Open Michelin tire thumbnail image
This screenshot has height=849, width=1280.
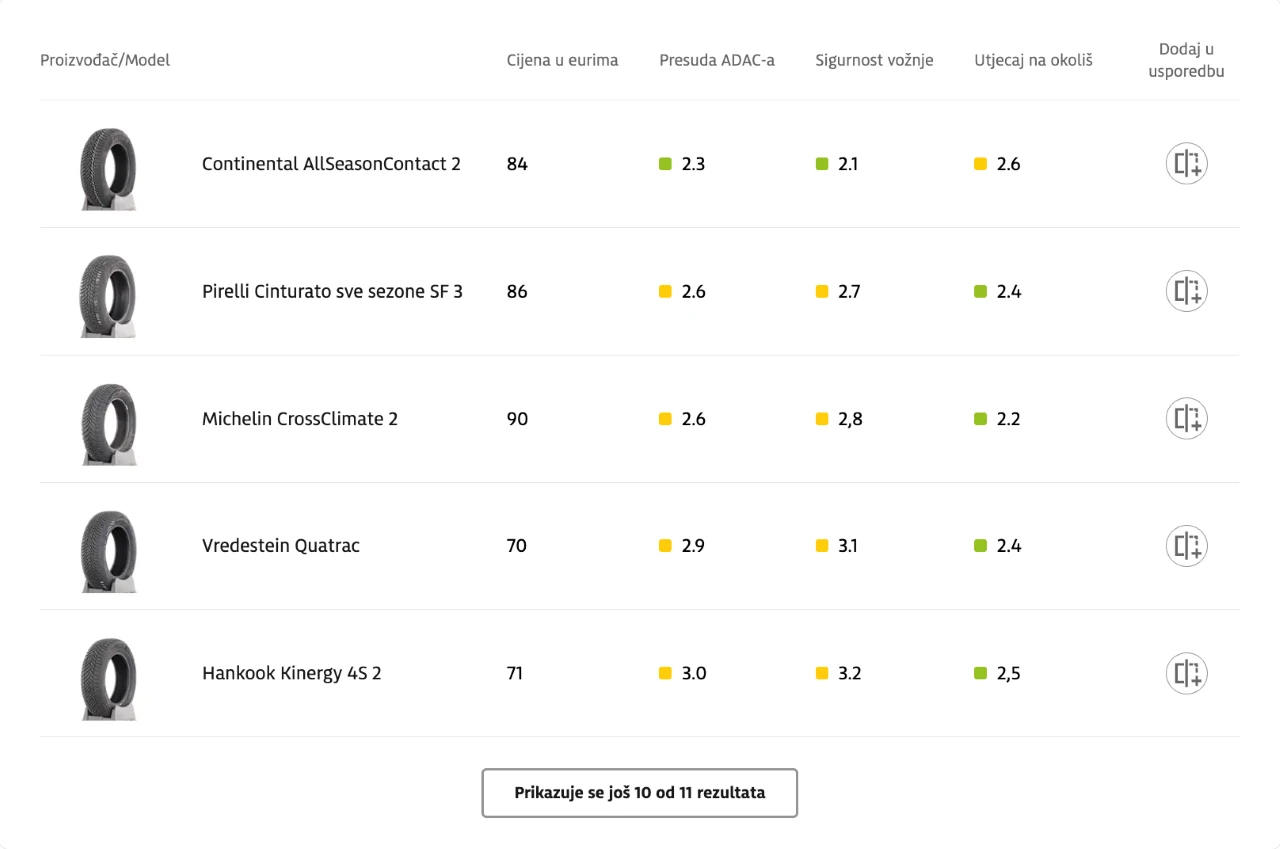pos(108,423)
